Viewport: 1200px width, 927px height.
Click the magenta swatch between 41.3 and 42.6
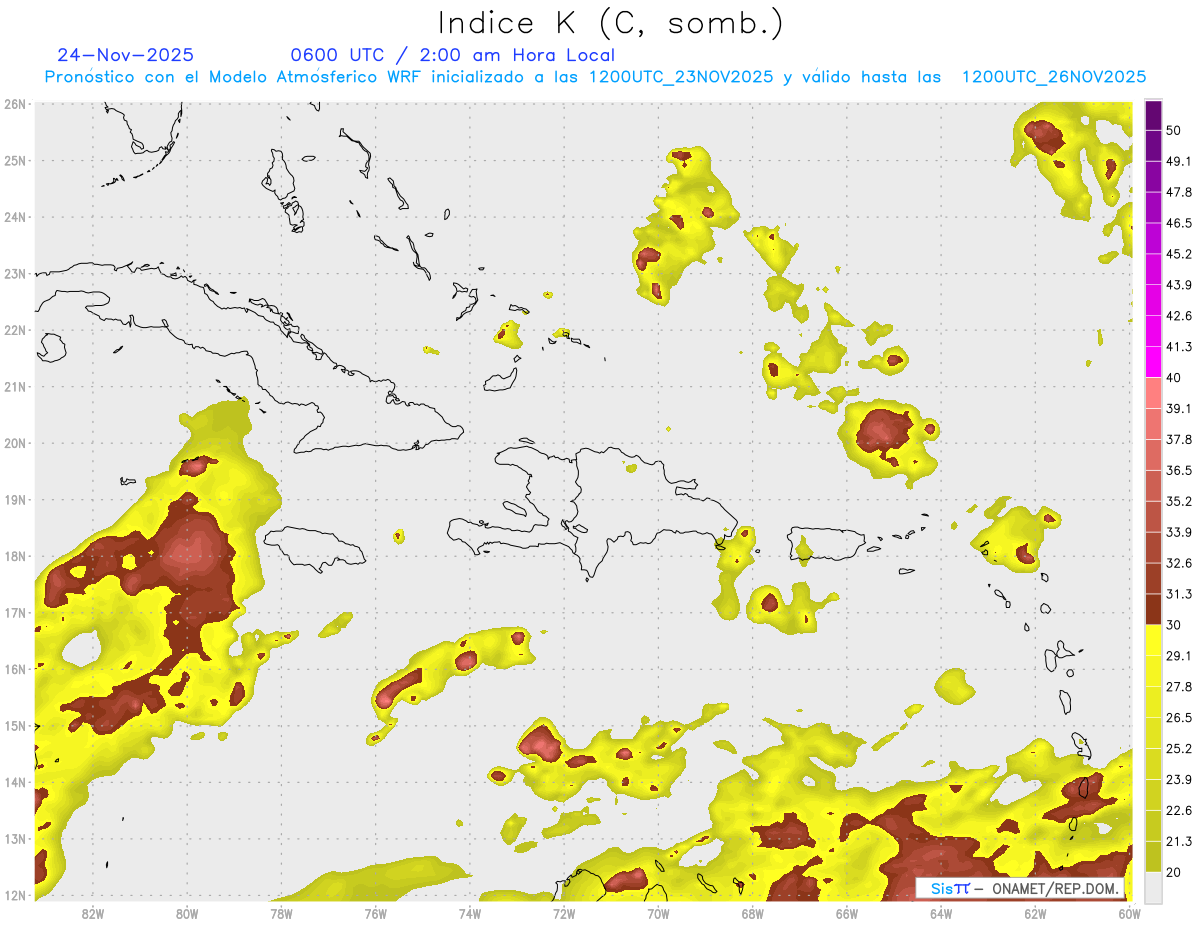point(1153,331)
